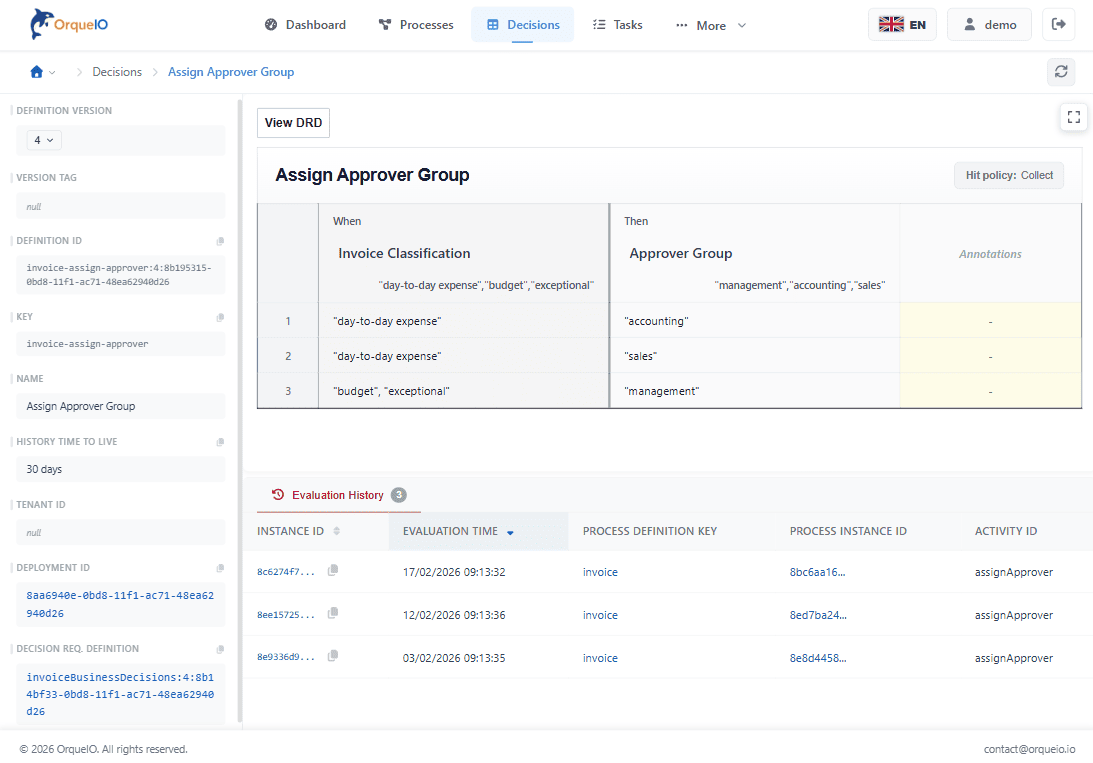This screenshot has height=763, width=1093.
Task: Click rule 2 output "sales" cell
Action: pos(755,356)
